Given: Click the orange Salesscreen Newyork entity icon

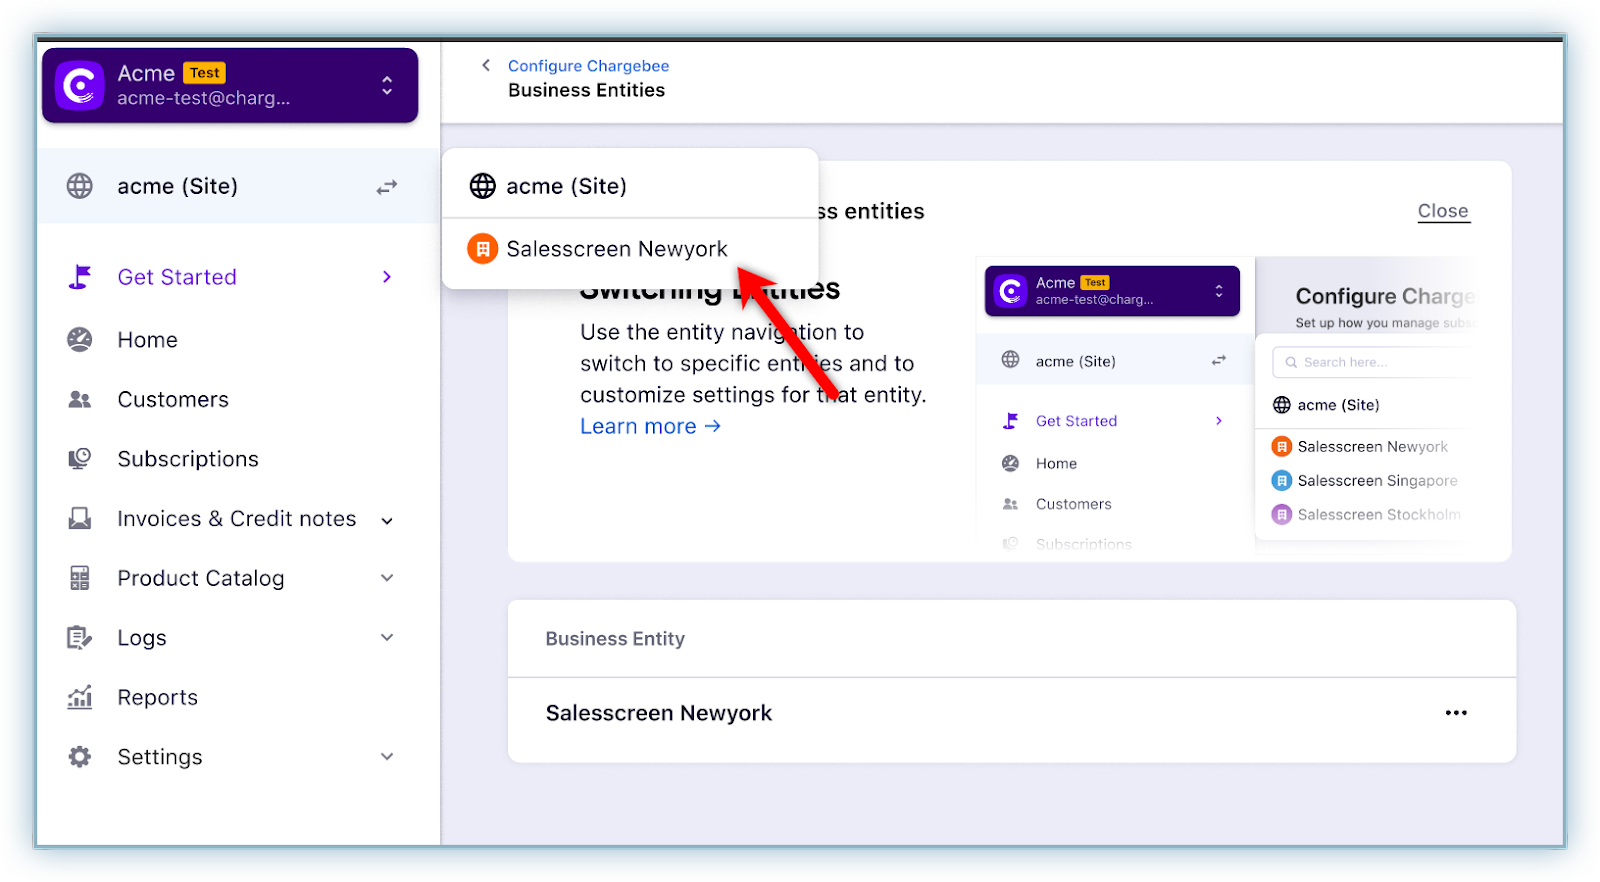Looking at the screenshot, I should tap(483, 249).
